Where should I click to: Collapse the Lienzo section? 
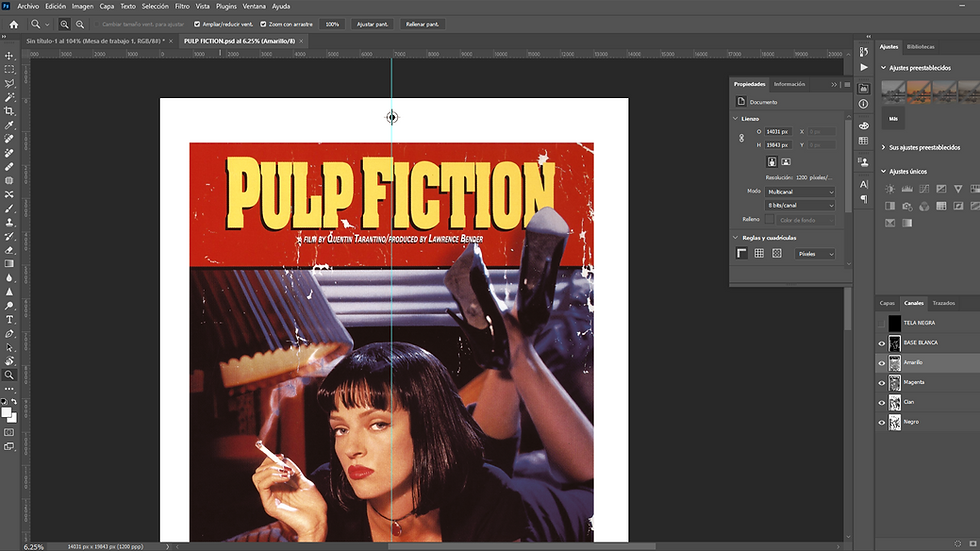736,118
